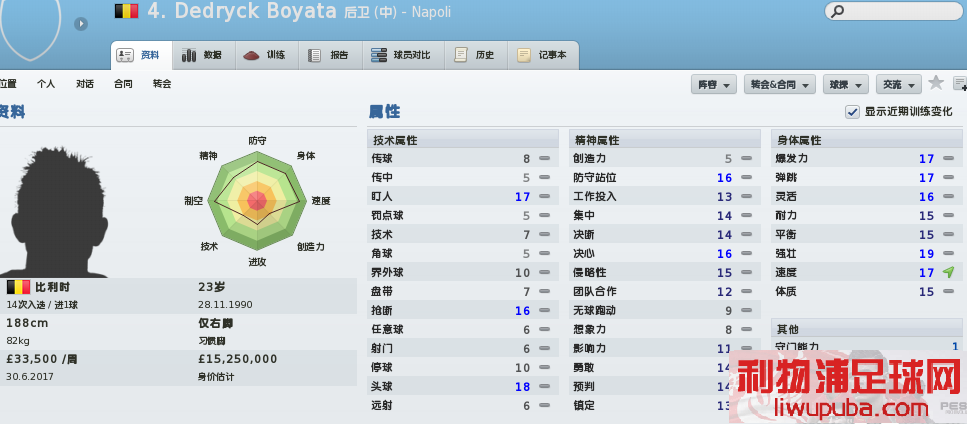Click the green arrow beside 速度
Viewport: 967px width, 424px height.
[x=948, y=272]
